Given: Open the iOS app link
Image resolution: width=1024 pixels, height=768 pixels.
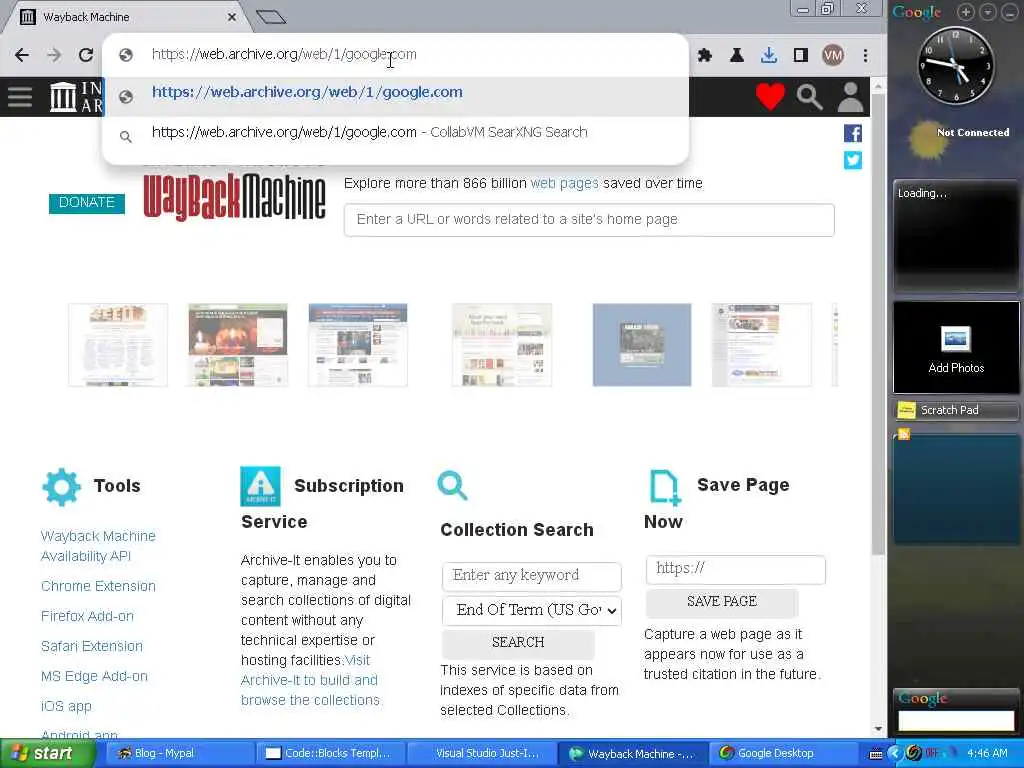Looking at the screenshot, I should point(66,707).
